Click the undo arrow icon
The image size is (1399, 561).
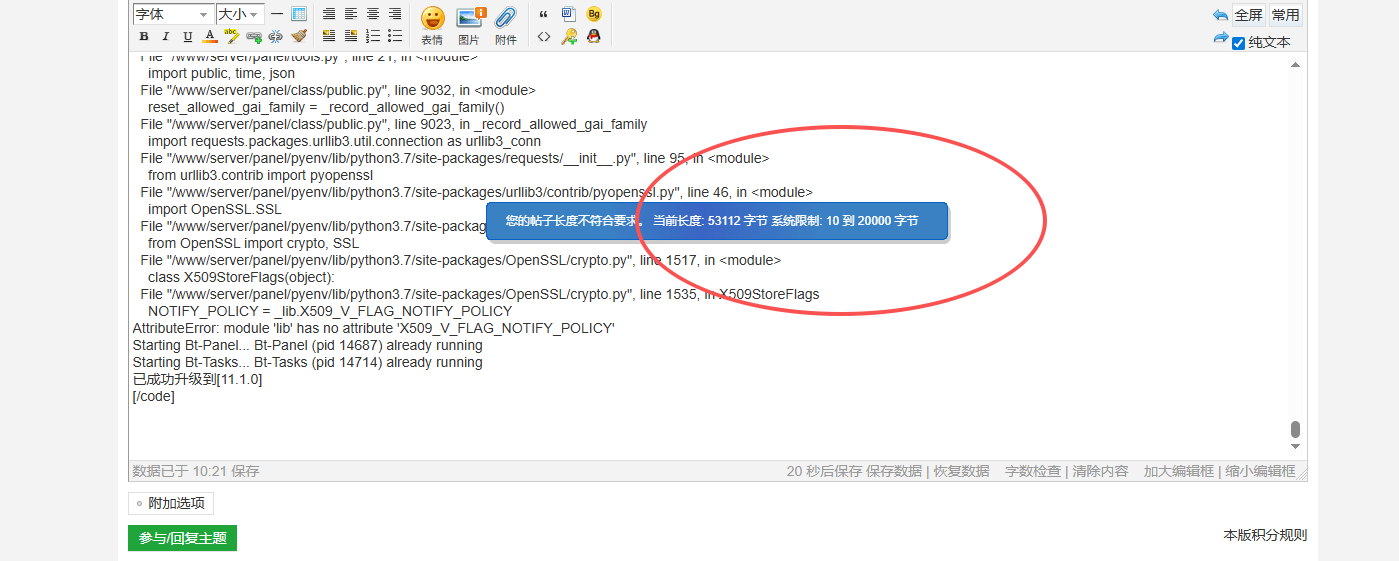1220,15
